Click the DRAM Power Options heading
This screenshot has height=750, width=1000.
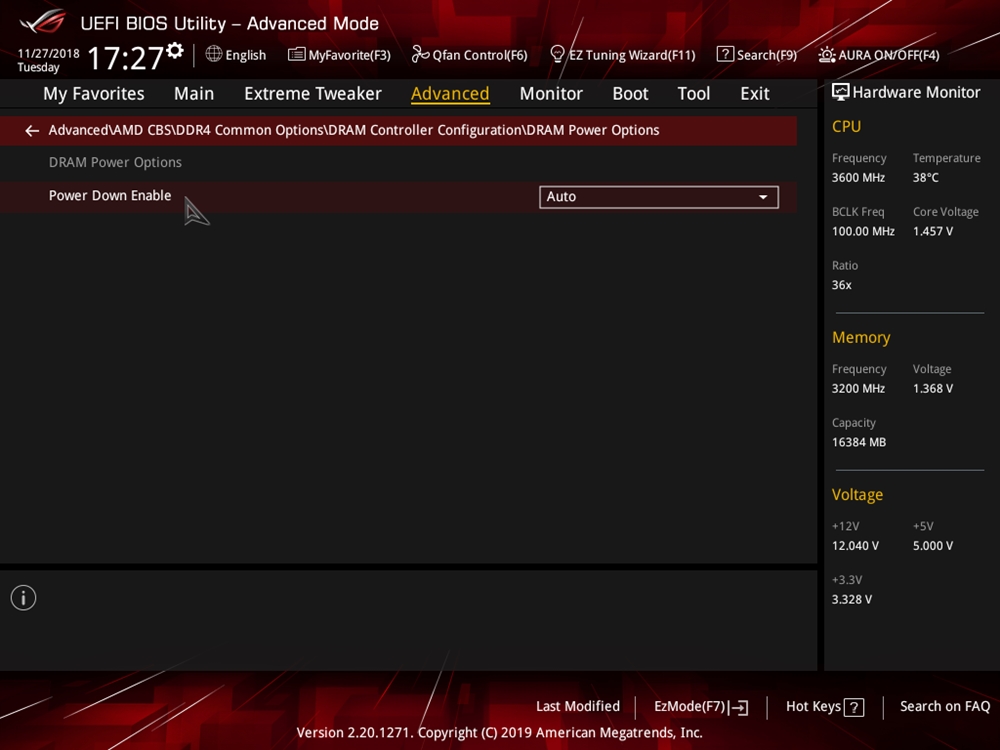click(115, 163)
